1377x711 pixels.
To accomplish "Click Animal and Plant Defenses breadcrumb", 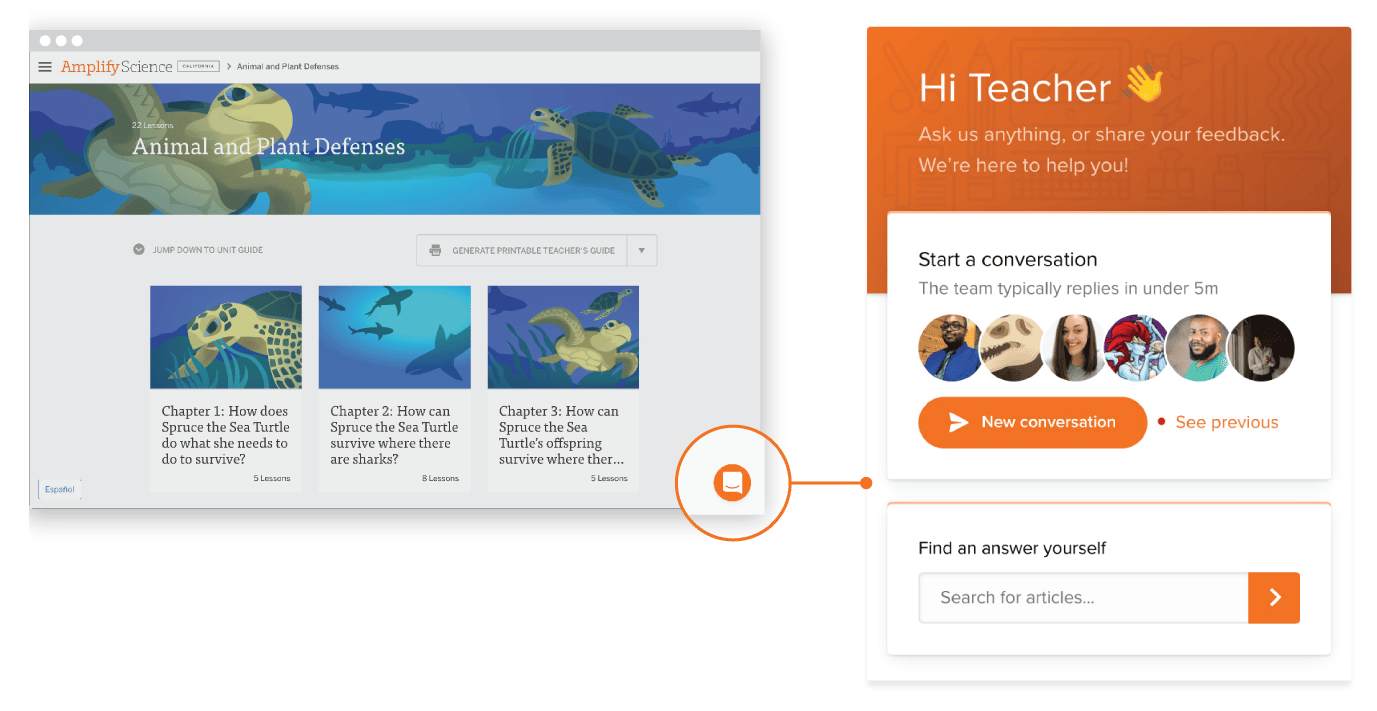I will pos(288,67).
